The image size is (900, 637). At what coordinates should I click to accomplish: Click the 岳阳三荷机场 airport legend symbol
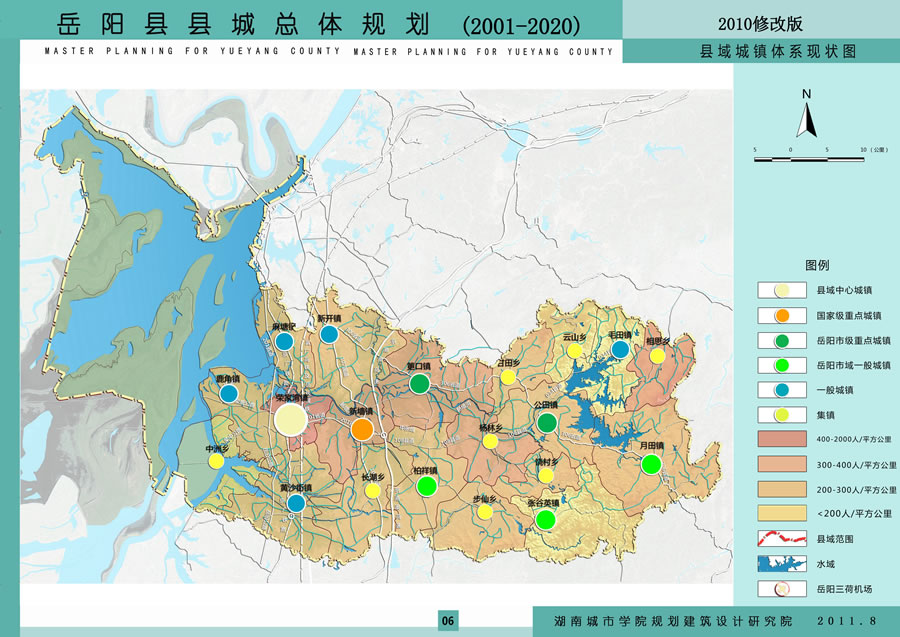click(784, 588)
